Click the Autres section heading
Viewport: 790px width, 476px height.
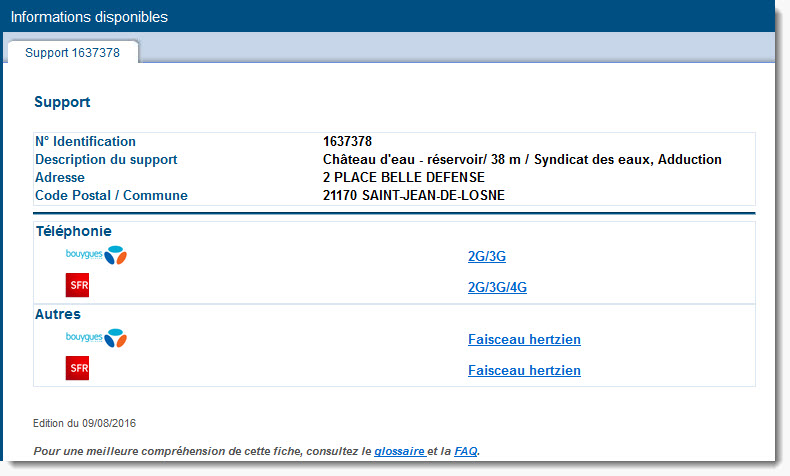tap(58, 314)
